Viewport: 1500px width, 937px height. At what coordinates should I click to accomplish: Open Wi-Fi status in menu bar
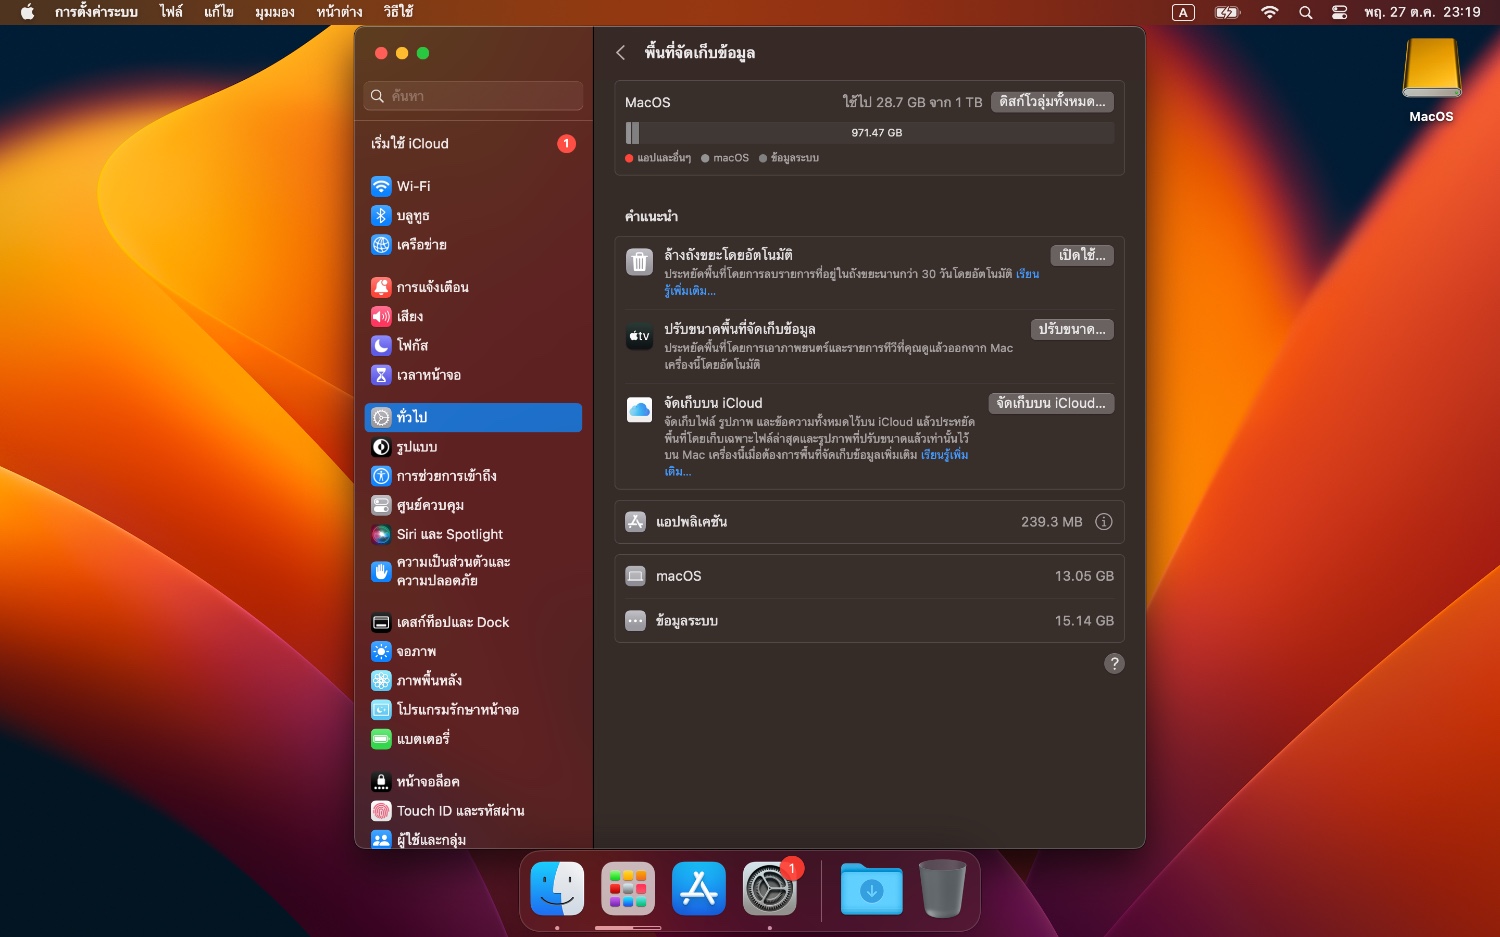pyautogui.click(x=1270, y=12)
